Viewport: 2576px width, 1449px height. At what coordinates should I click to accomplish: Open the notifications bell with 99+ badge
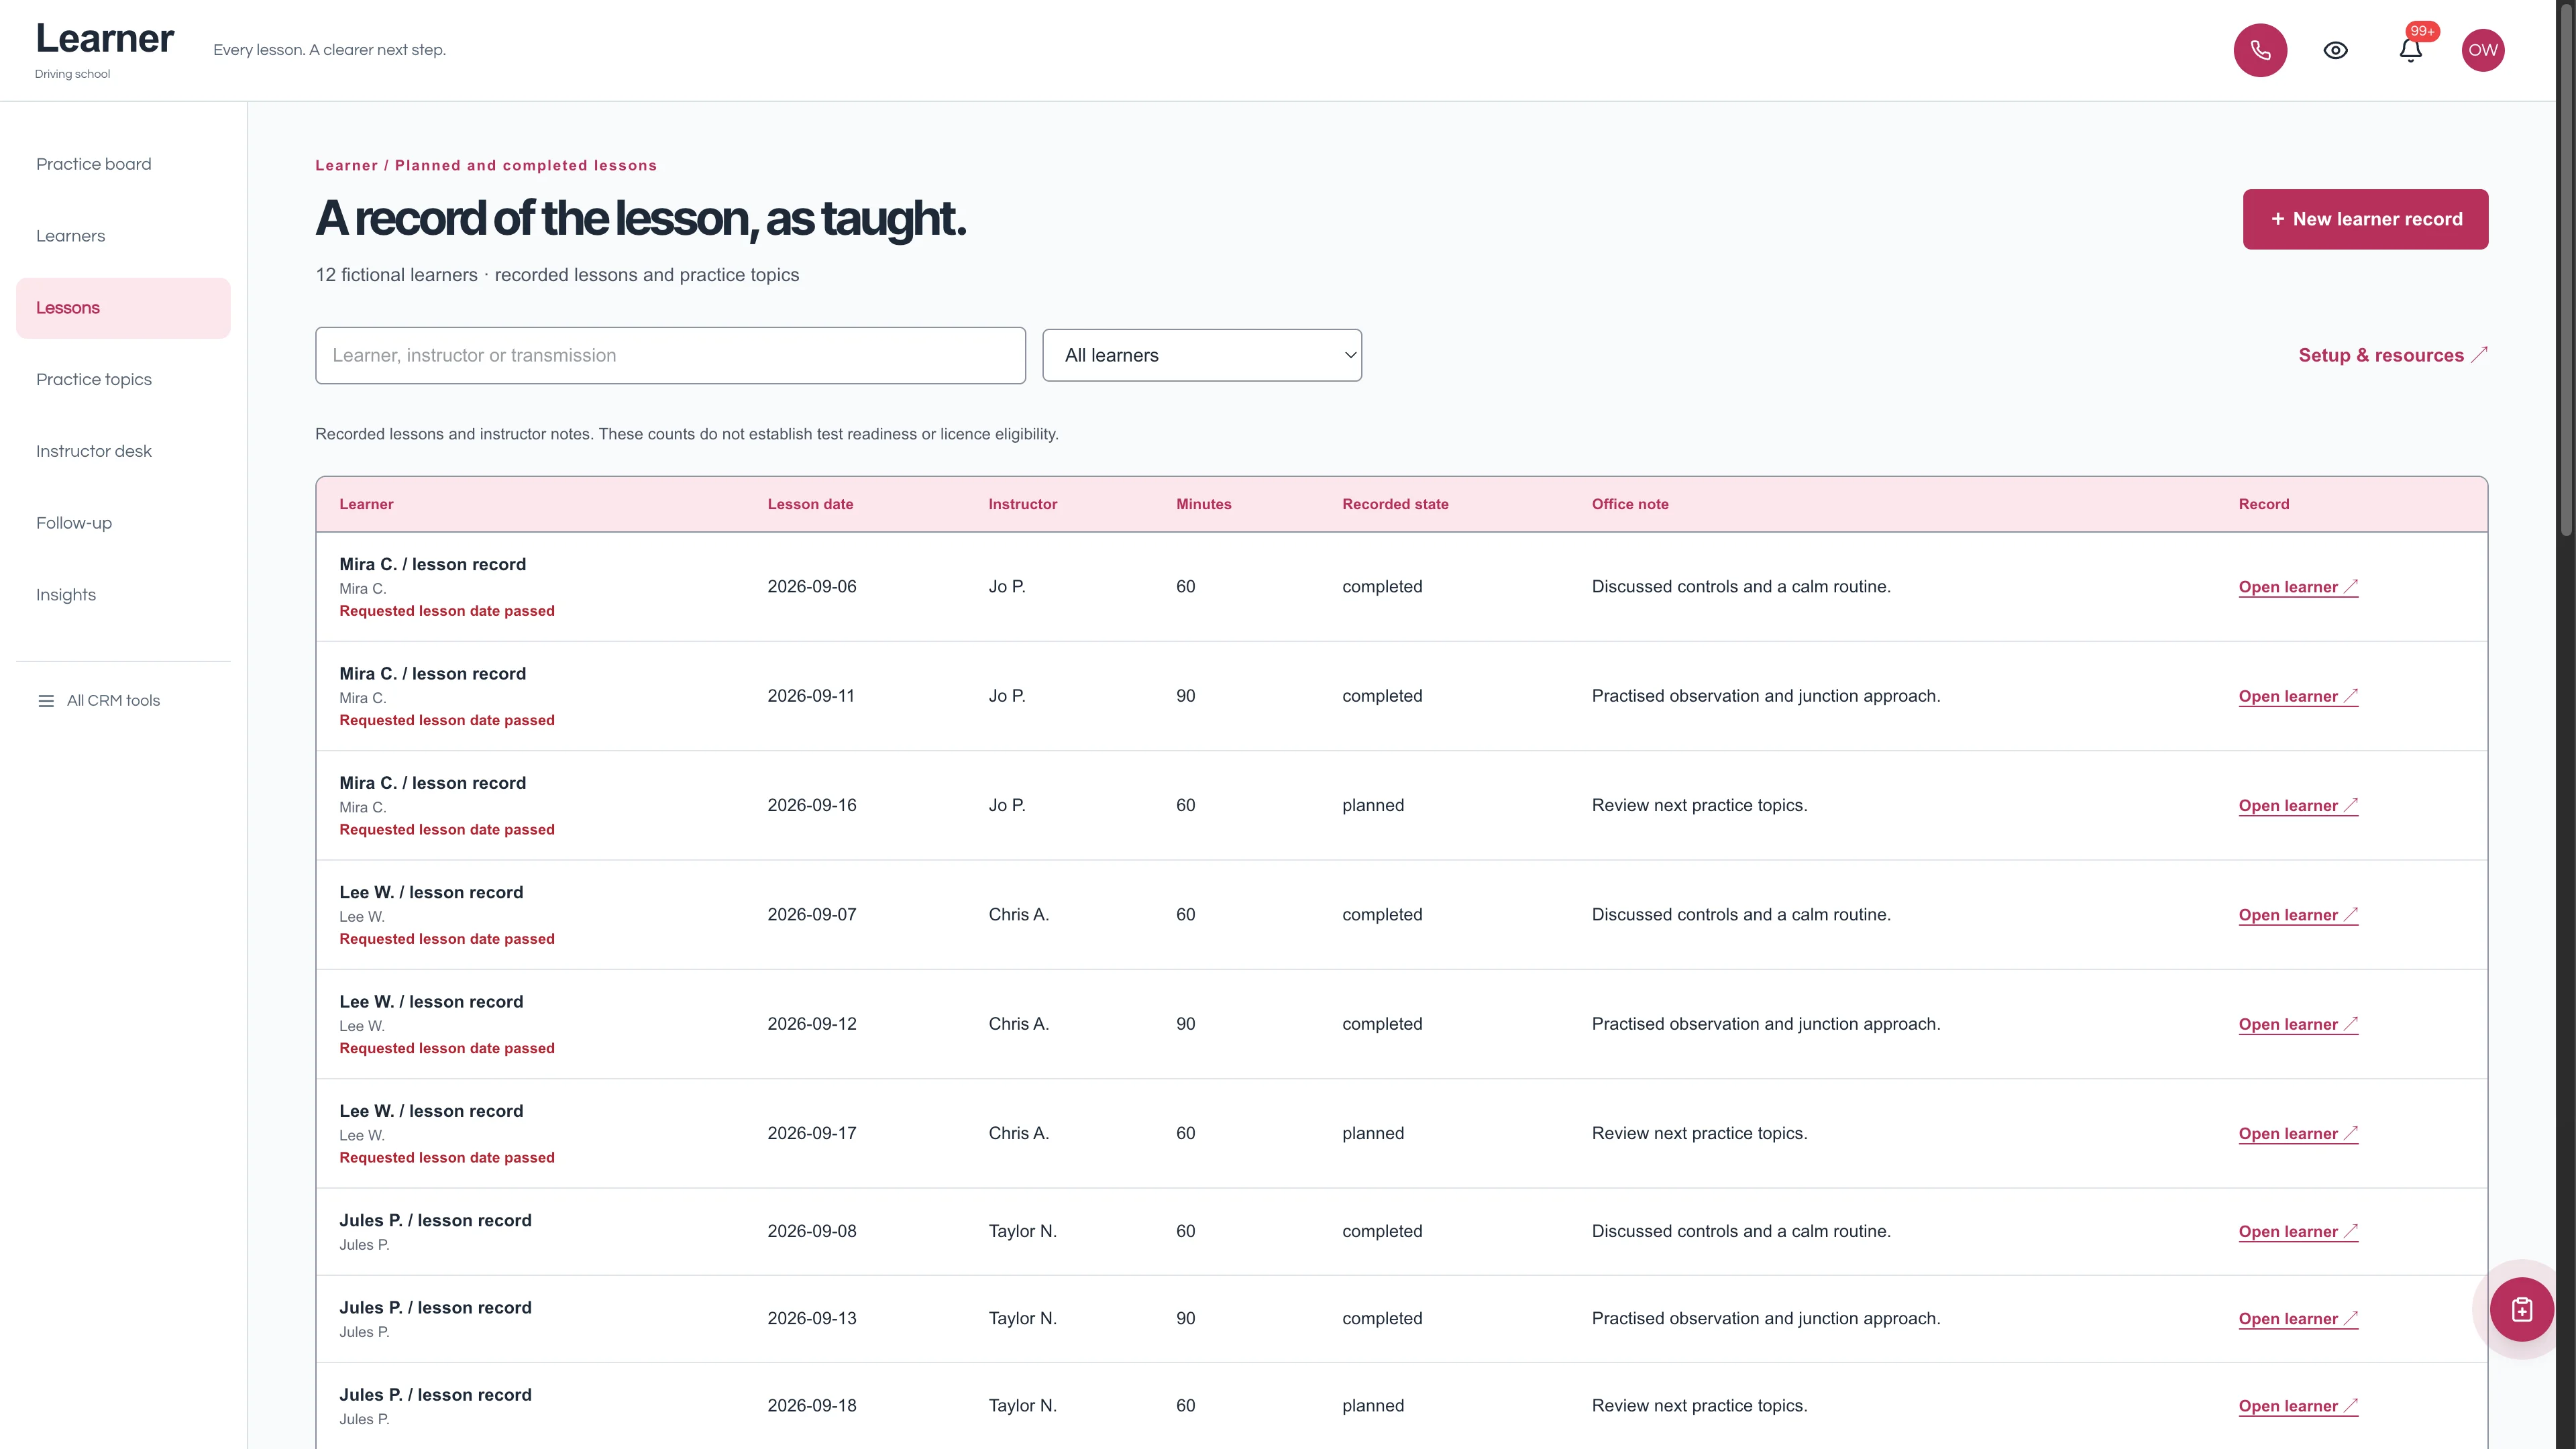coord(2410,50)
